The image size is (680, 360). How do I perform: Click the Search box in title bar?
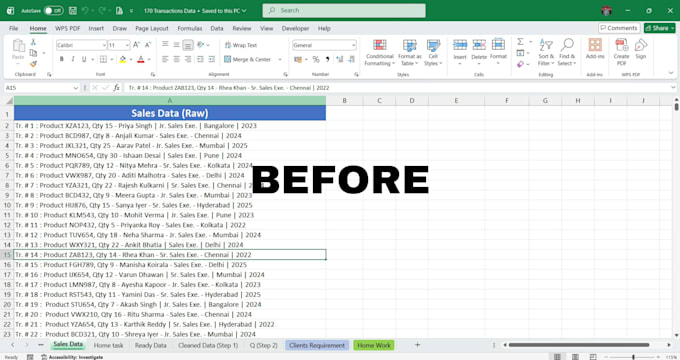coord(344,10)
